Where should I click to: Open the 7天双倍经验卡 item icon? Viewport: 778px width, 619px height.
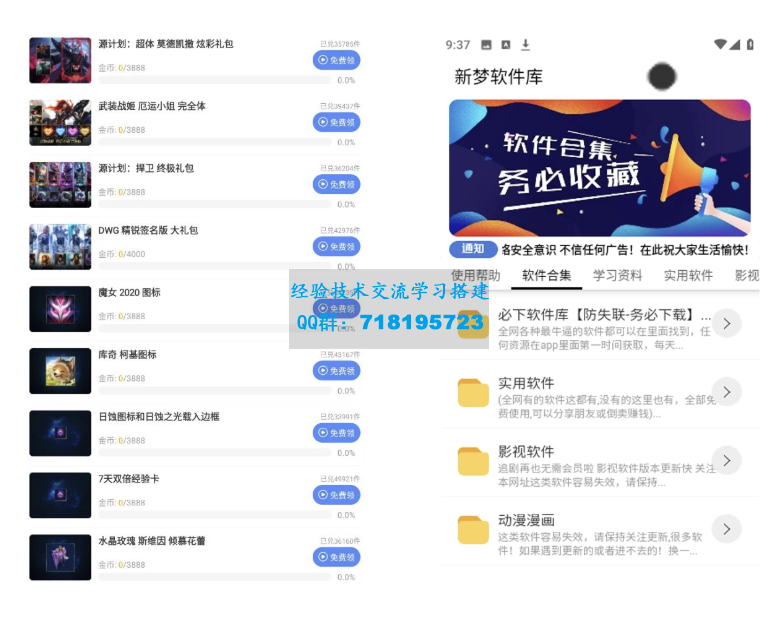coord(60,495)
